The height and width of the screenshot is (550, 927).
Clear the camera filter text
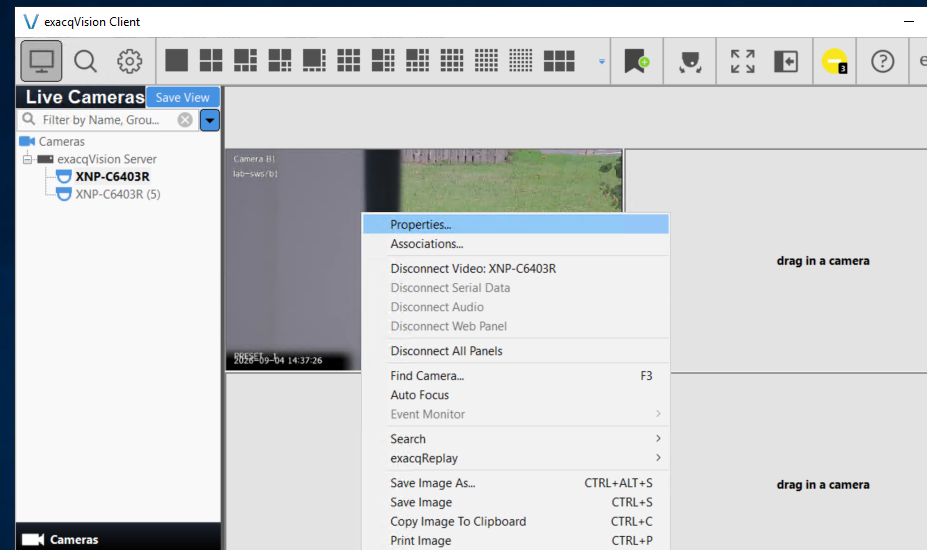coord(185,120)
